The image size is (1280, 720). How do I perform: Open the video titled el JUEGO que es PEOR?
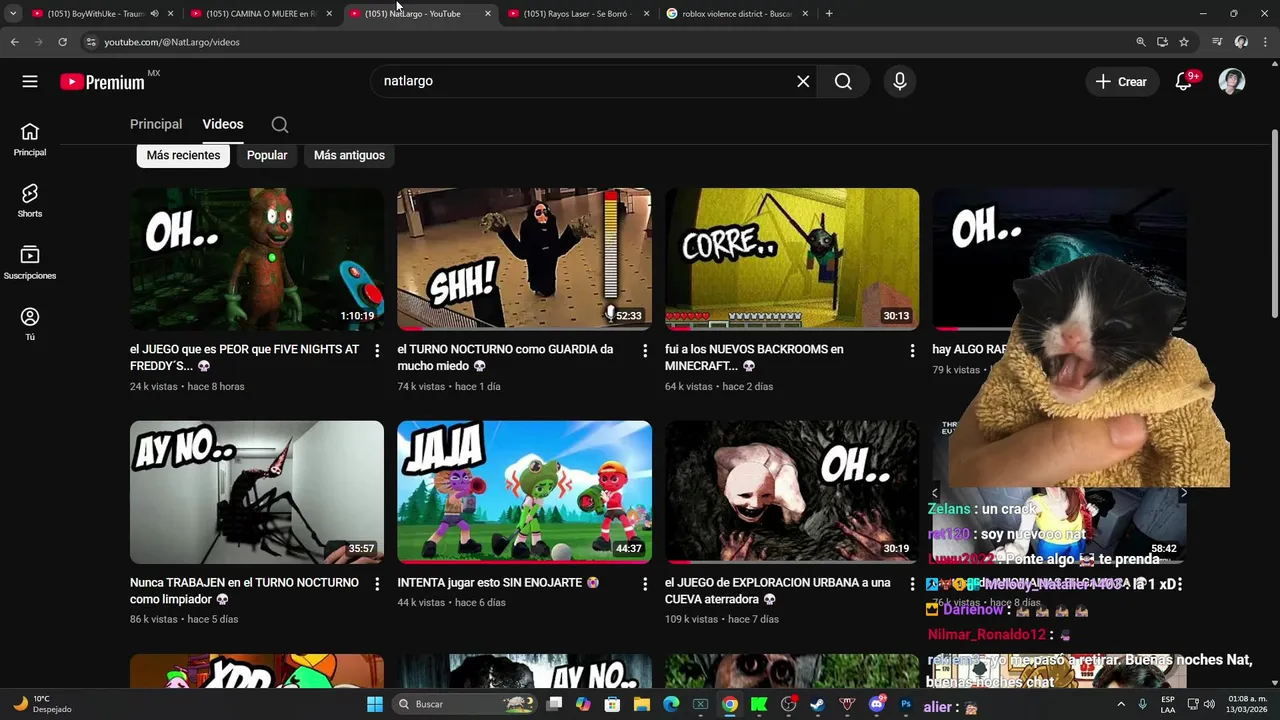click(x=244, y=357)
